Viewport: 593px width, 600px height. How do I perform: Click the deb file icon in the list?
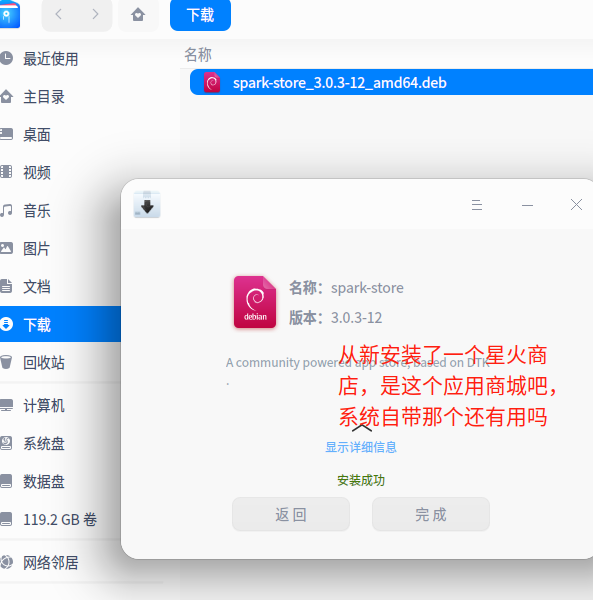pos(212,82)
